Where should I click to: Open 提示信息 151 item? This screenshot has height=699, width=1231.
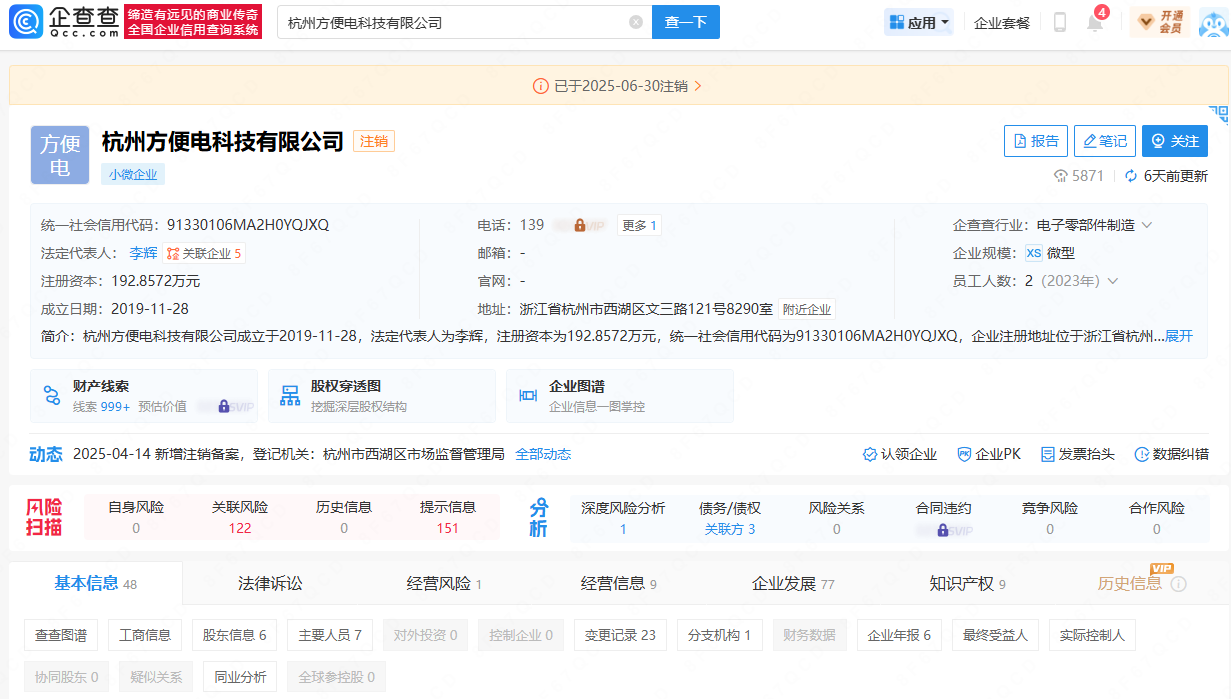pos(448,517)
